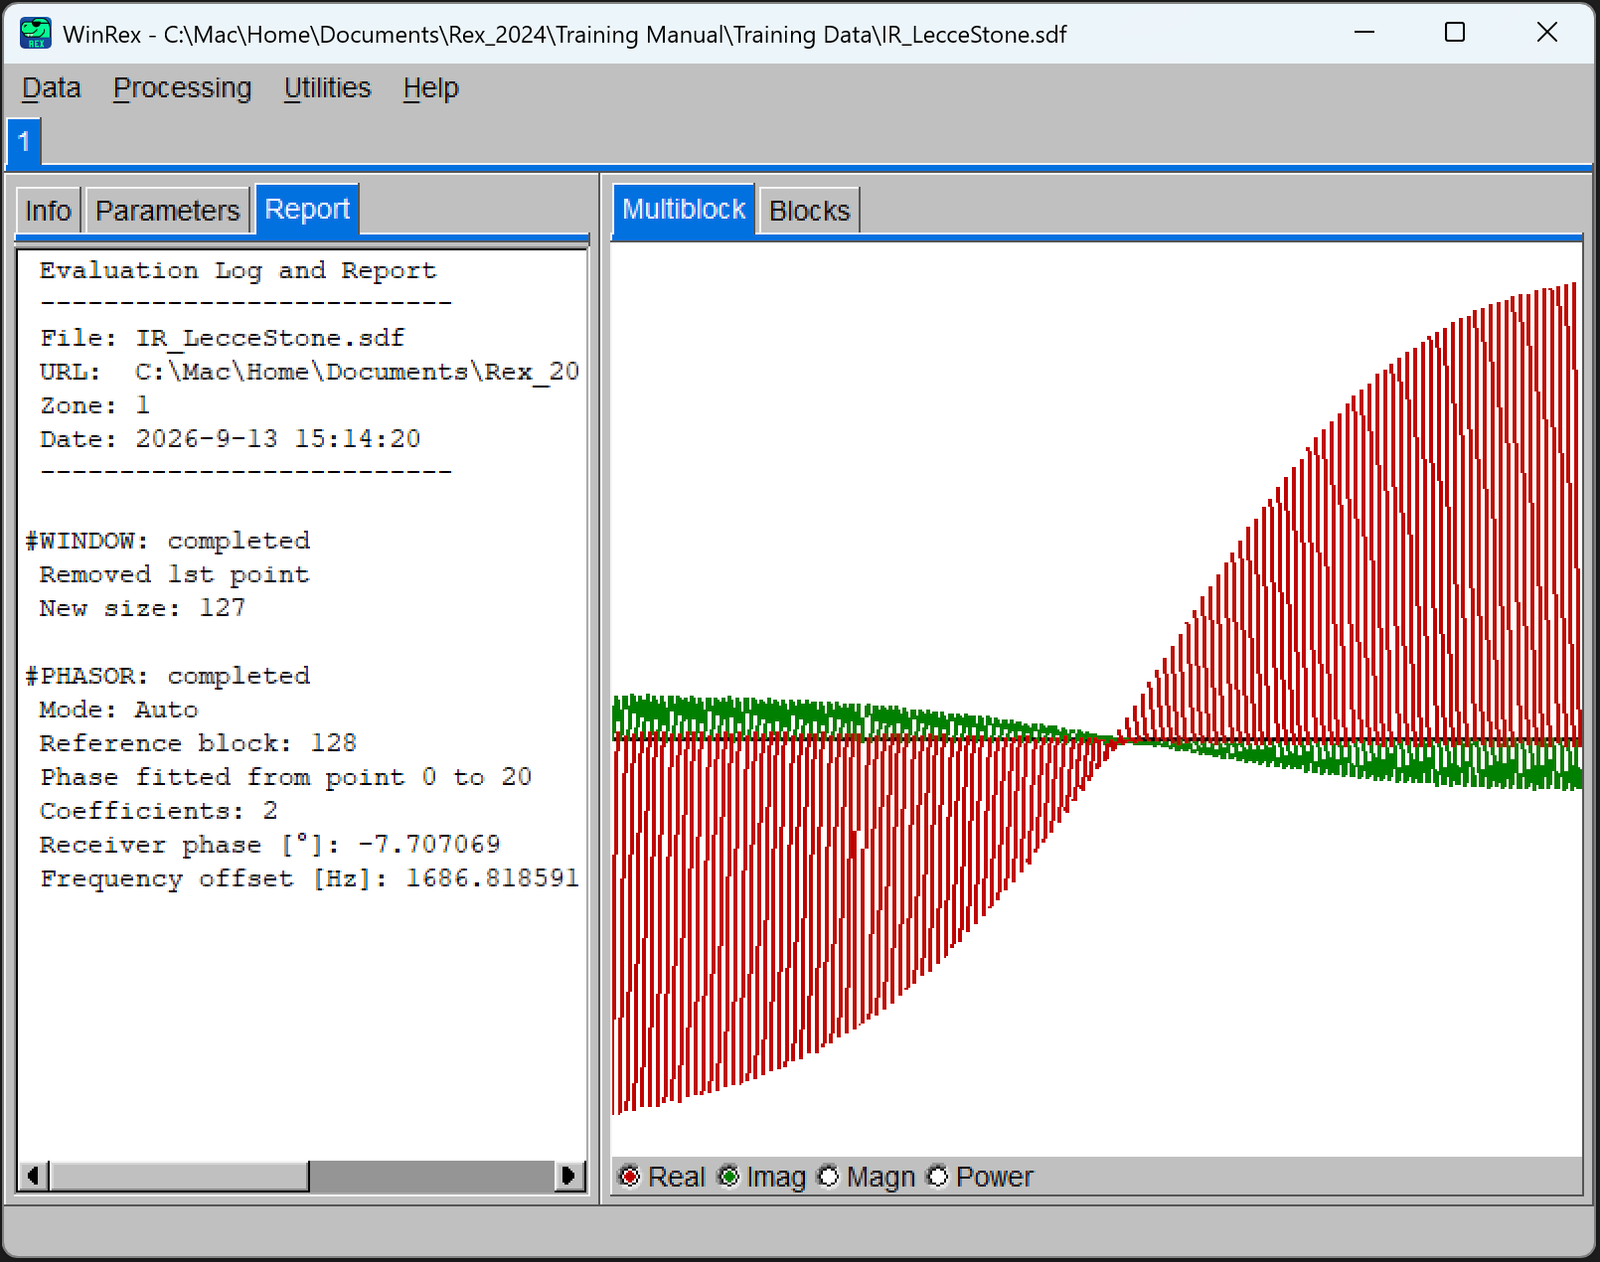Click the 'Evaluation Log and Report' heading
This screenshot has height=1262, width=1600.
pos(238,271)
